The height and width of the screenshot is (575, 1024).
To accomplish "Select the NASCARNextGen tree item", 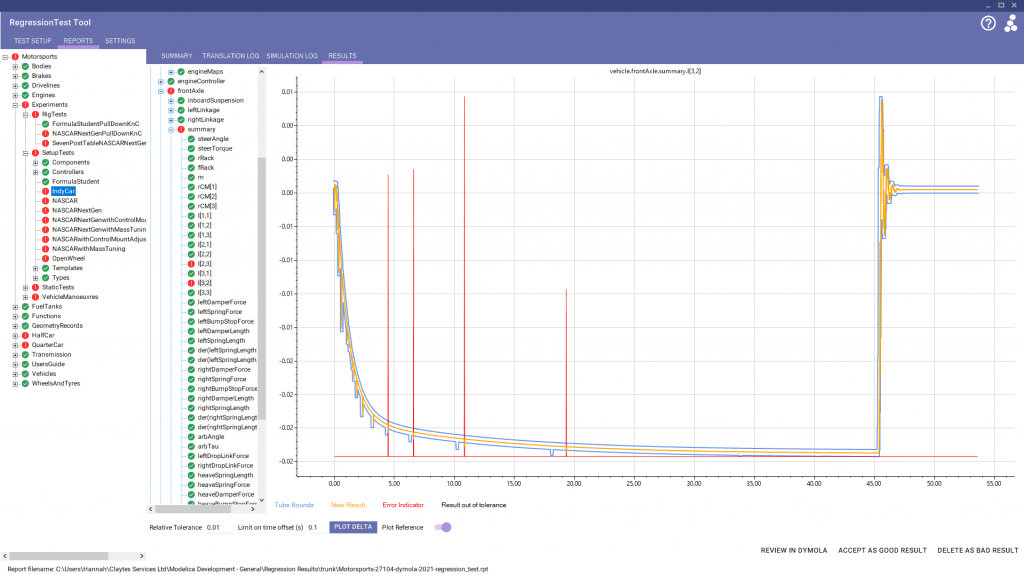I will 77,210.
